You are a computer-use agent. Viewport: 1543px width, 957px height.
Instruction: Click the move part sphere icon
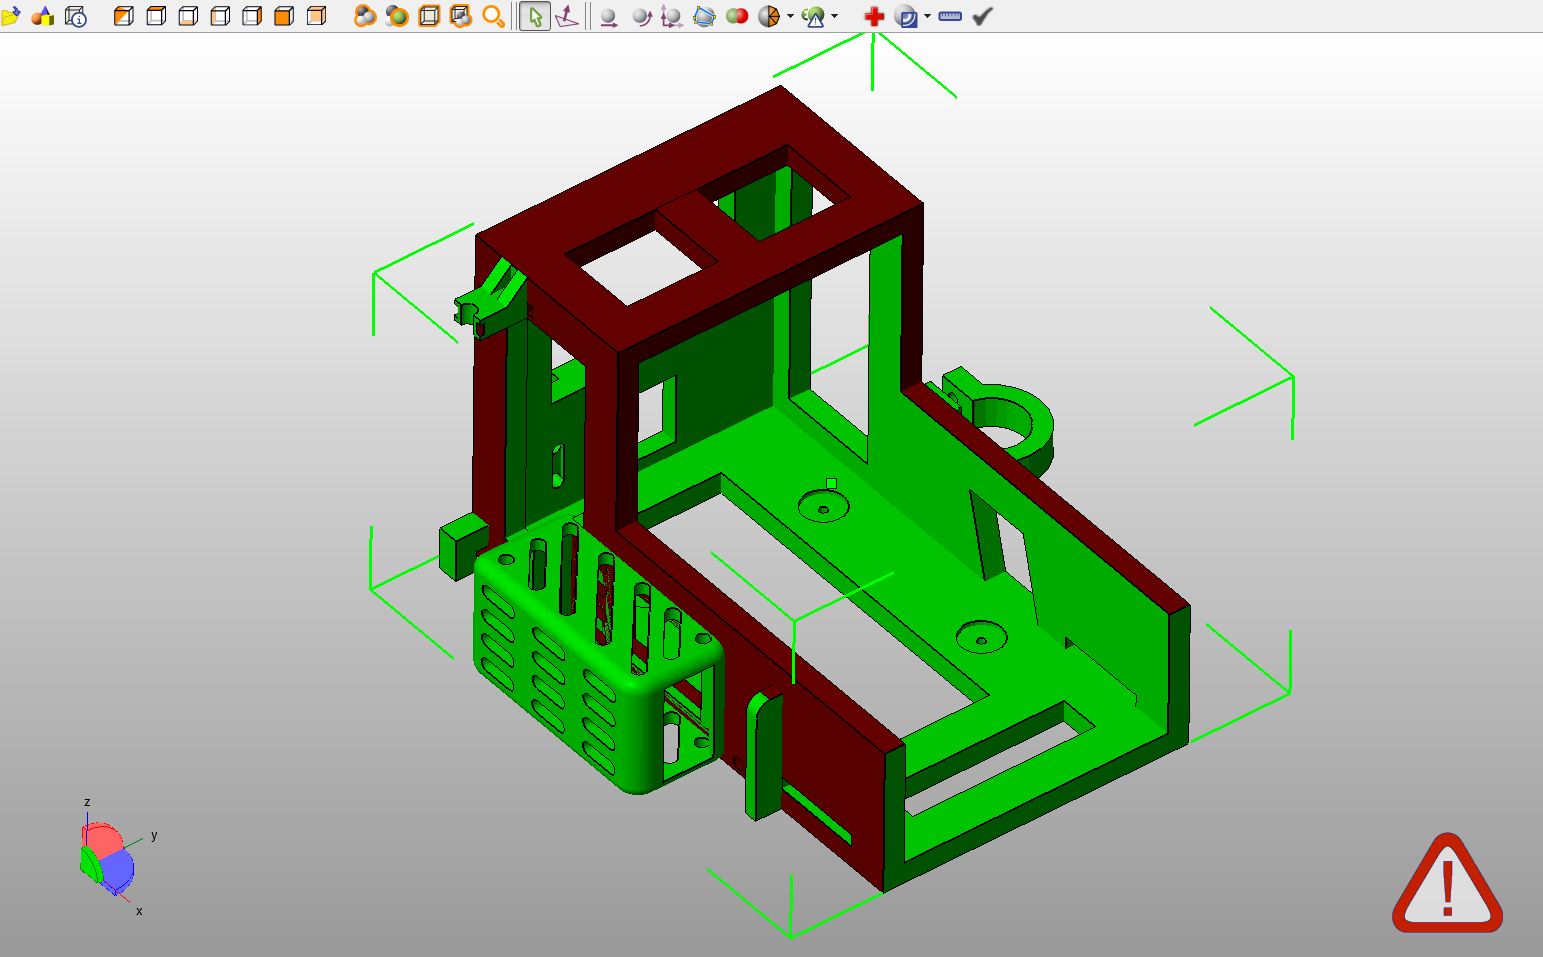pos(607,17)
